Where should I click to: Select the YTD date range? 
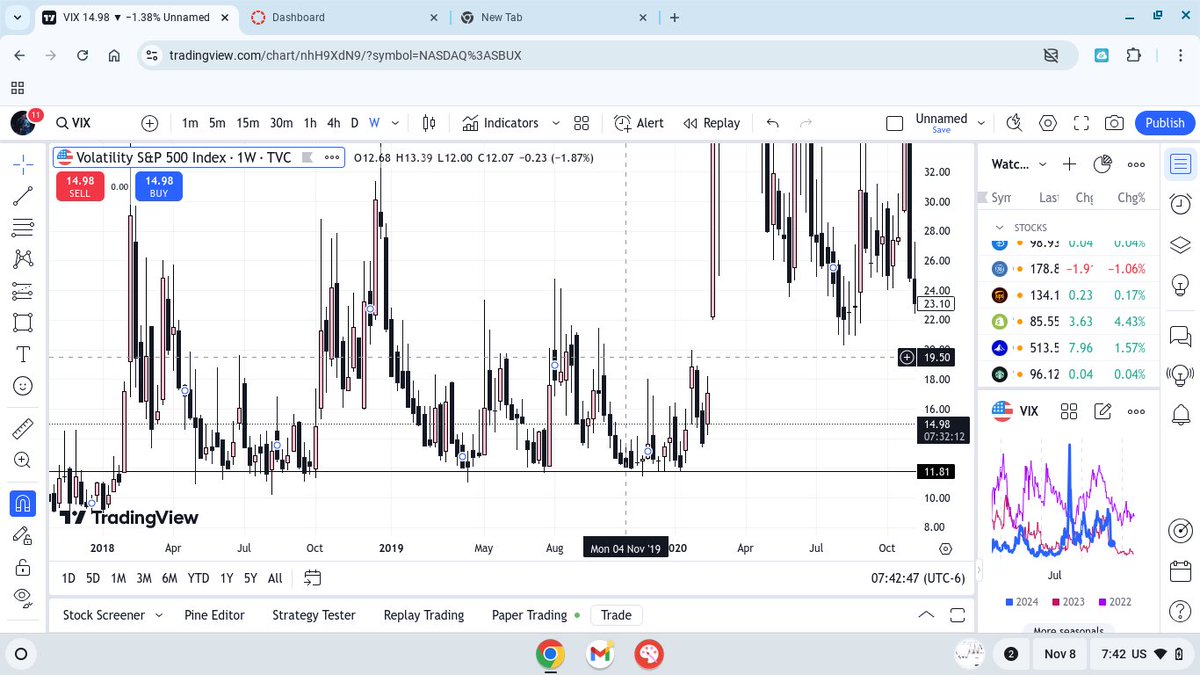tap(198, 578)
